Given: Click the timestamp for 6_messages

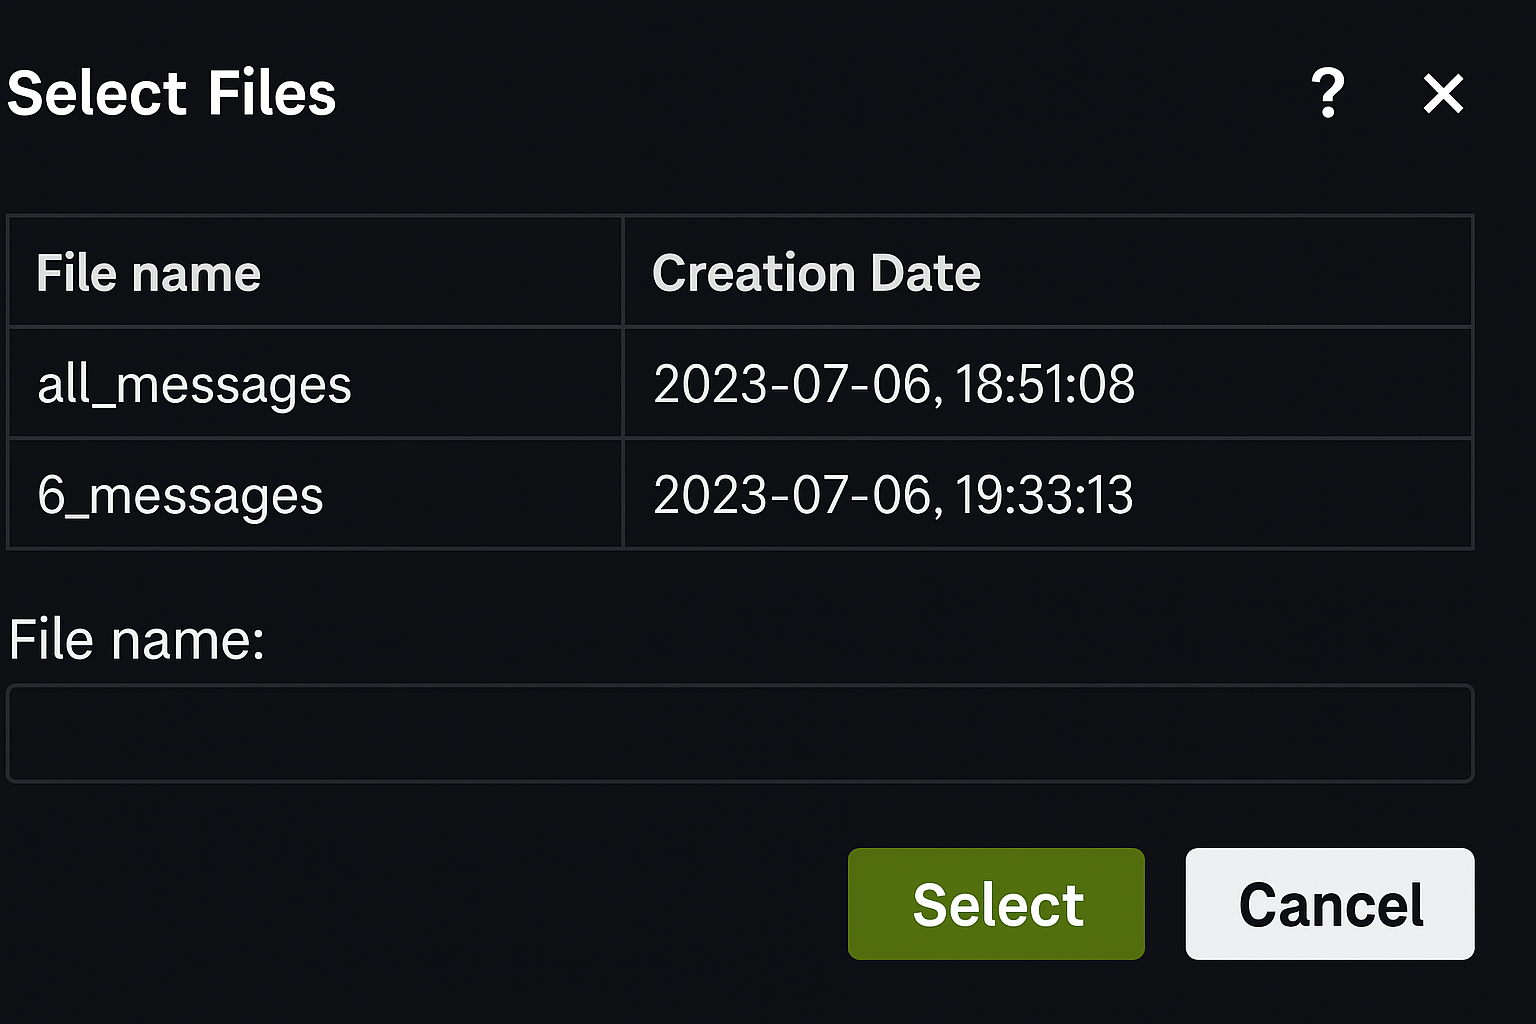Looking at the screenshot, I should click(894, 494).
